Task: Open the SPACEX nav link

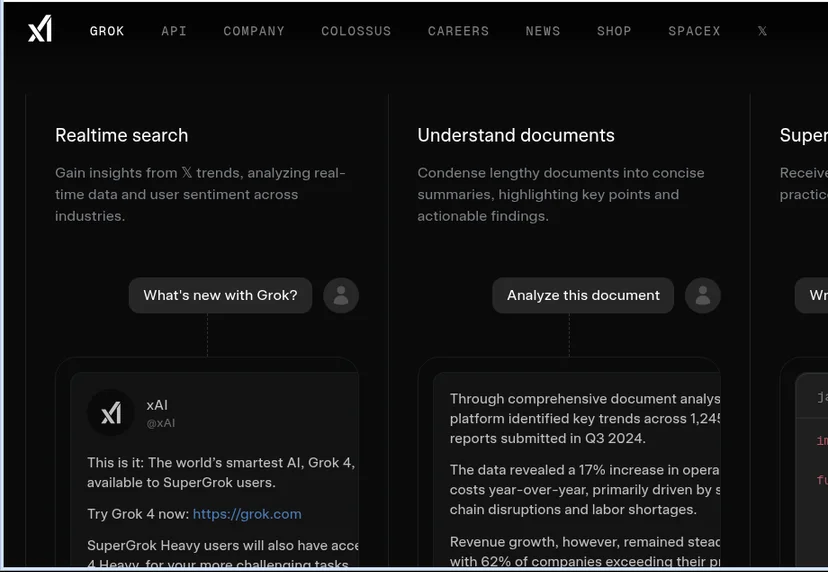Action: point(694,31)
